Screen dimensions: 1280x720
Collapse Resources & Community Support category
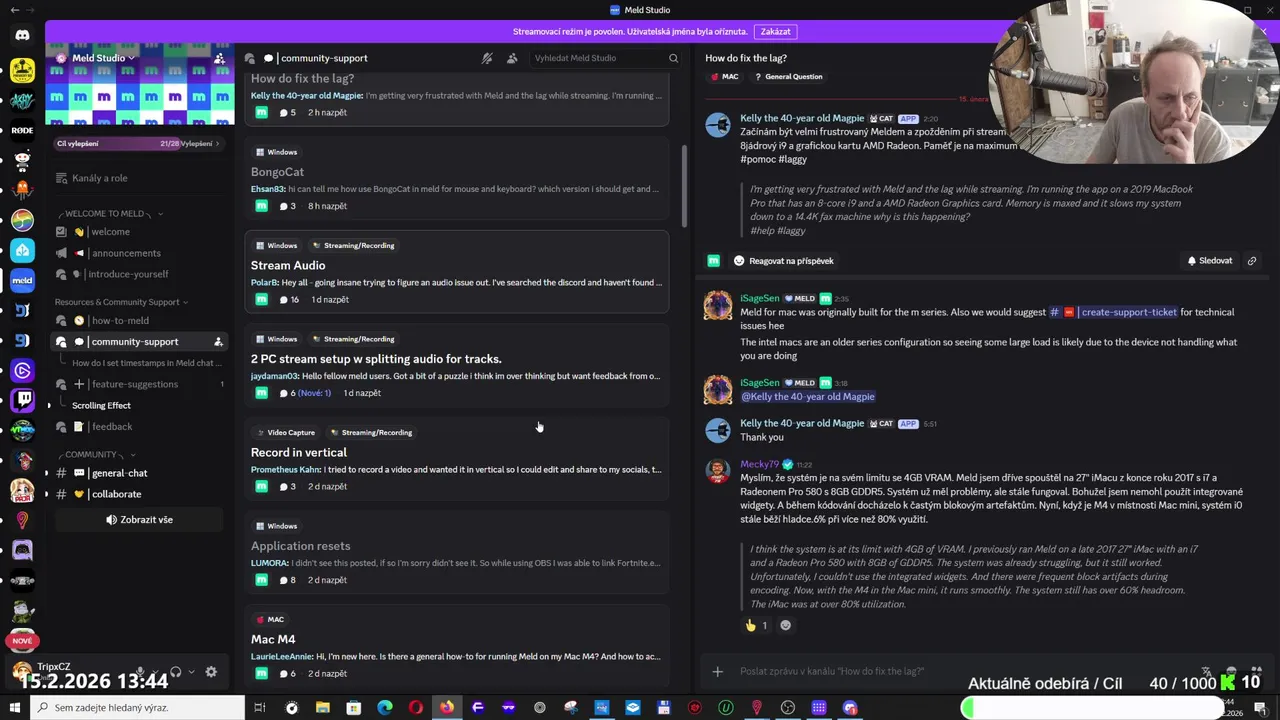[x=121, y=302]
